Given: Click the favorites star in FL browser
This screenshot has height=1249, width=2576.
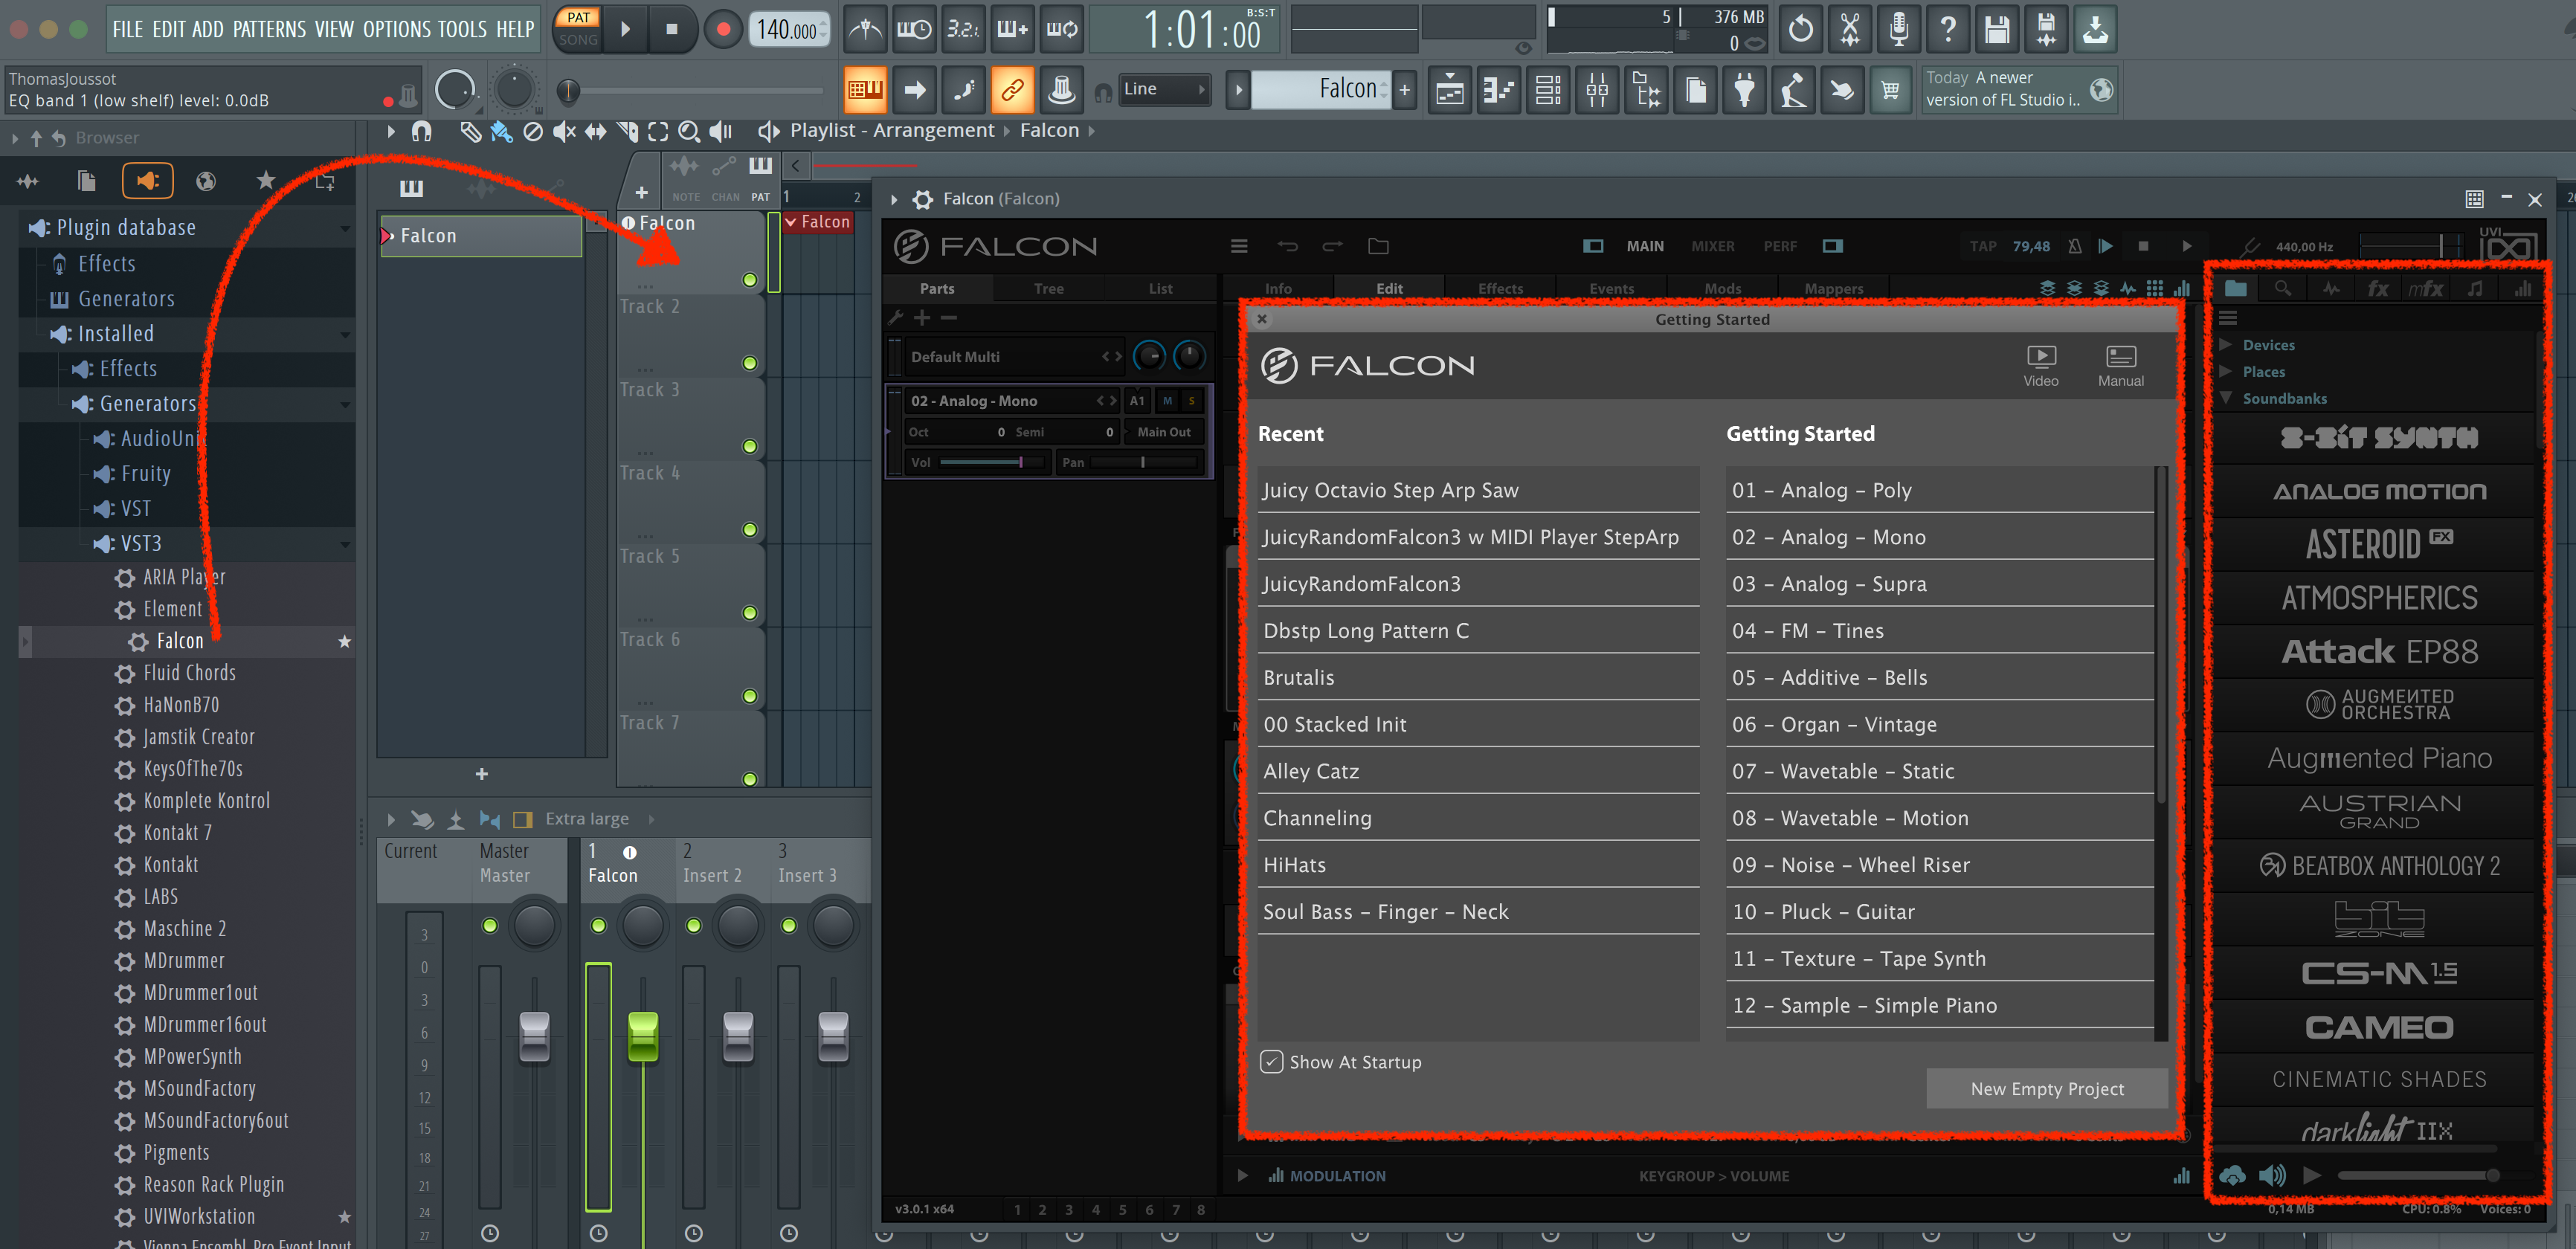Looking at the screenshot, I should coord(265,181).
